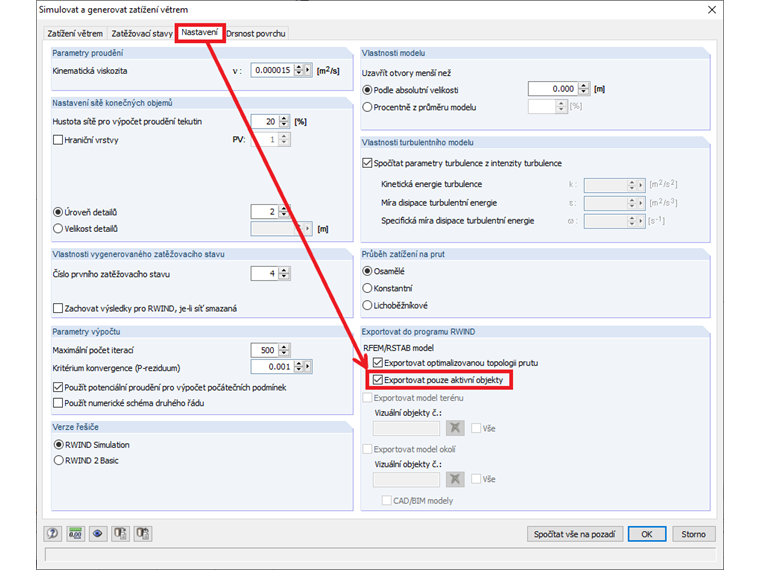Open the Nastavení tab
Screen dimensions: 760x570
[x=200, y=32]
